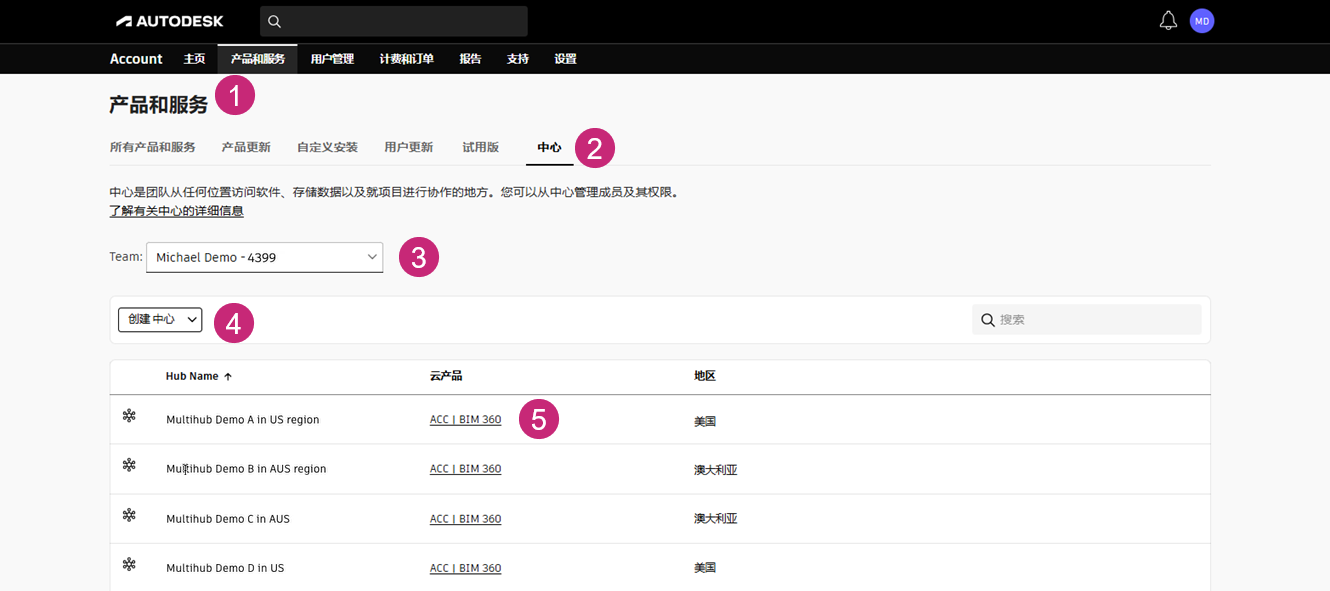This screenshot has width=1330, height=591.
Task: Select 产品和服务 in top navigation
Action: (258, 59)
